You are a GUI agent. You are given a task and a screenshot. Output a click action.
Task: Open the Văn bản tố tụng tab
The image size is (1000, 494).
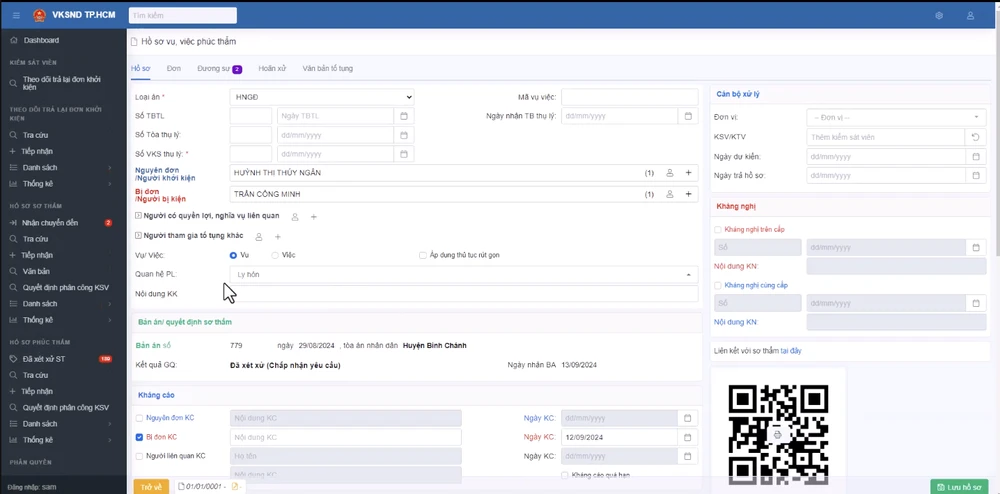(328, 68)
